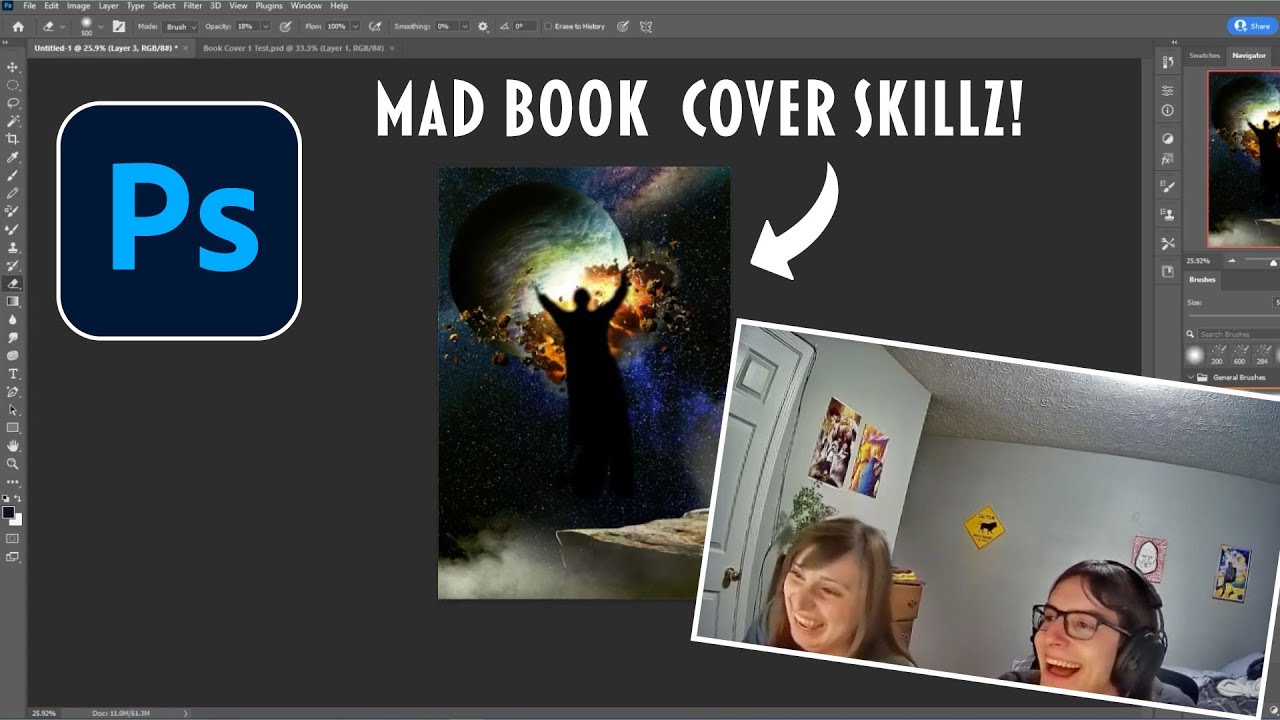Select the Move tool

coord(13,67)
